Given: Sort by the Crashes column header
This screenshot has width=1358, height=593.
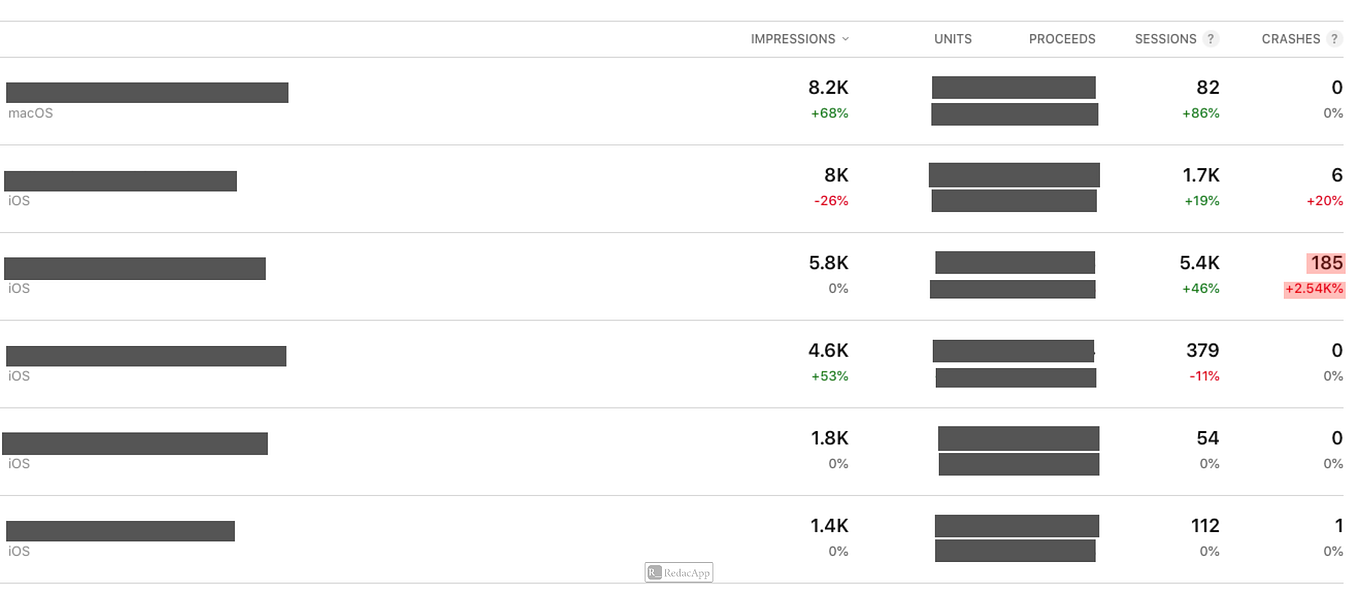Looking at the screenshot, I should pyautogui.click(x=1291, y=39).
